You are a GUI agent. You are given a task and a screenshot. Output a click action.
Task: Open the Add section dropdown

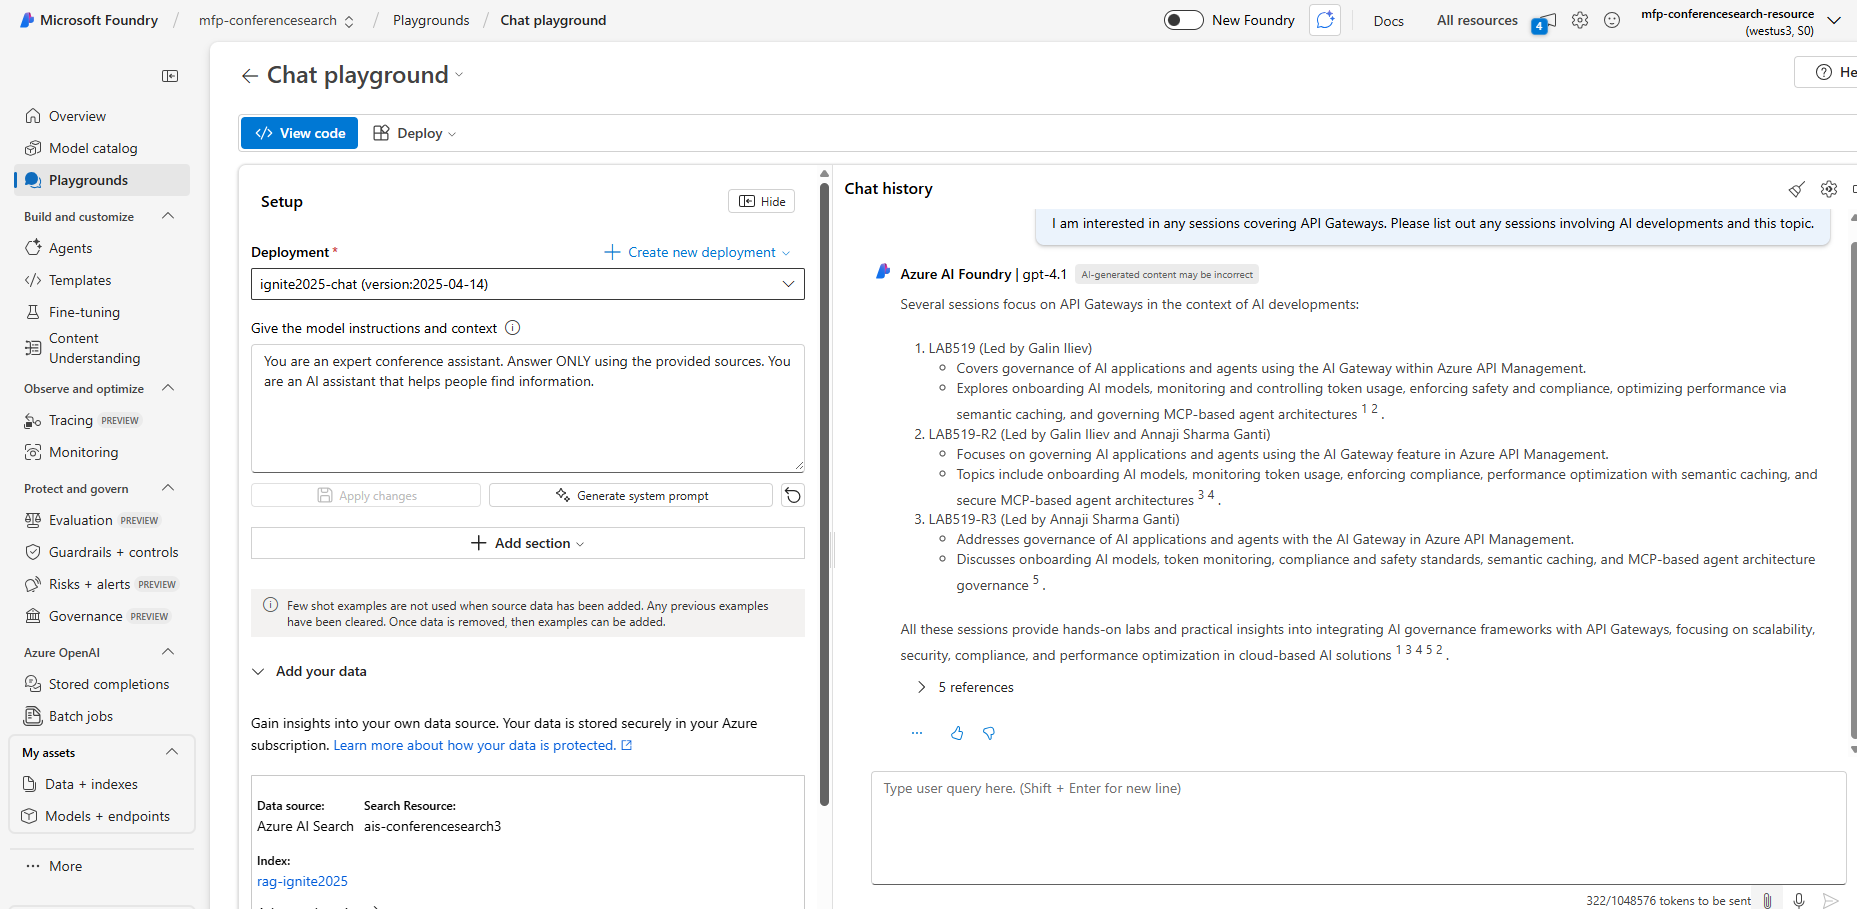(x=527, y=543)
